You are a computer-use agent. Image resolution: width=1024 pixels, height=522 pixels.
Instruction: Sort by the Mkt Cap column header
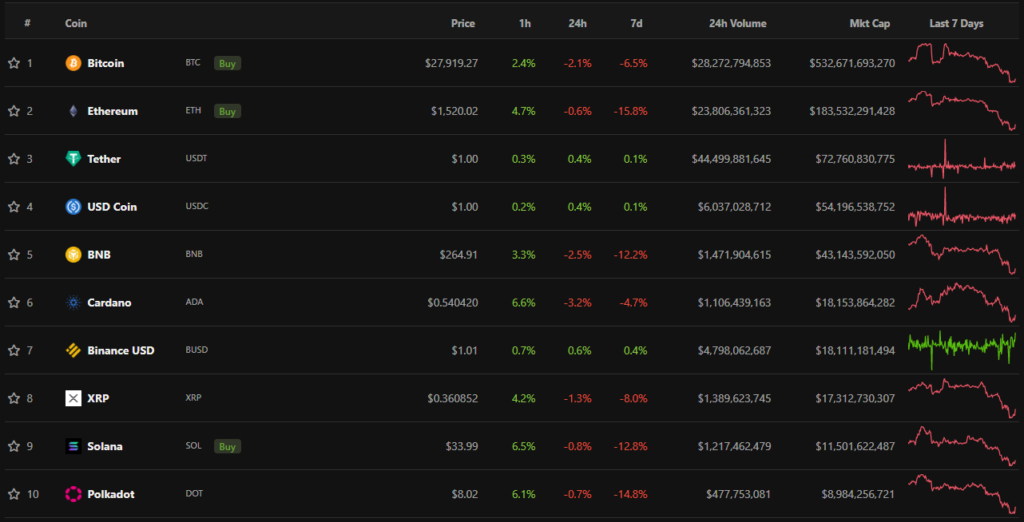pyautogui.click(x=866, y=23)
